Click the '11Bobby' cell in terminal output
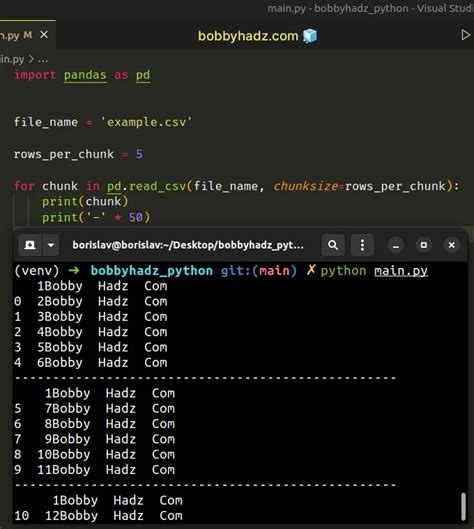The height and width of the screenshot is (529, 474). [x=64, y=470]
